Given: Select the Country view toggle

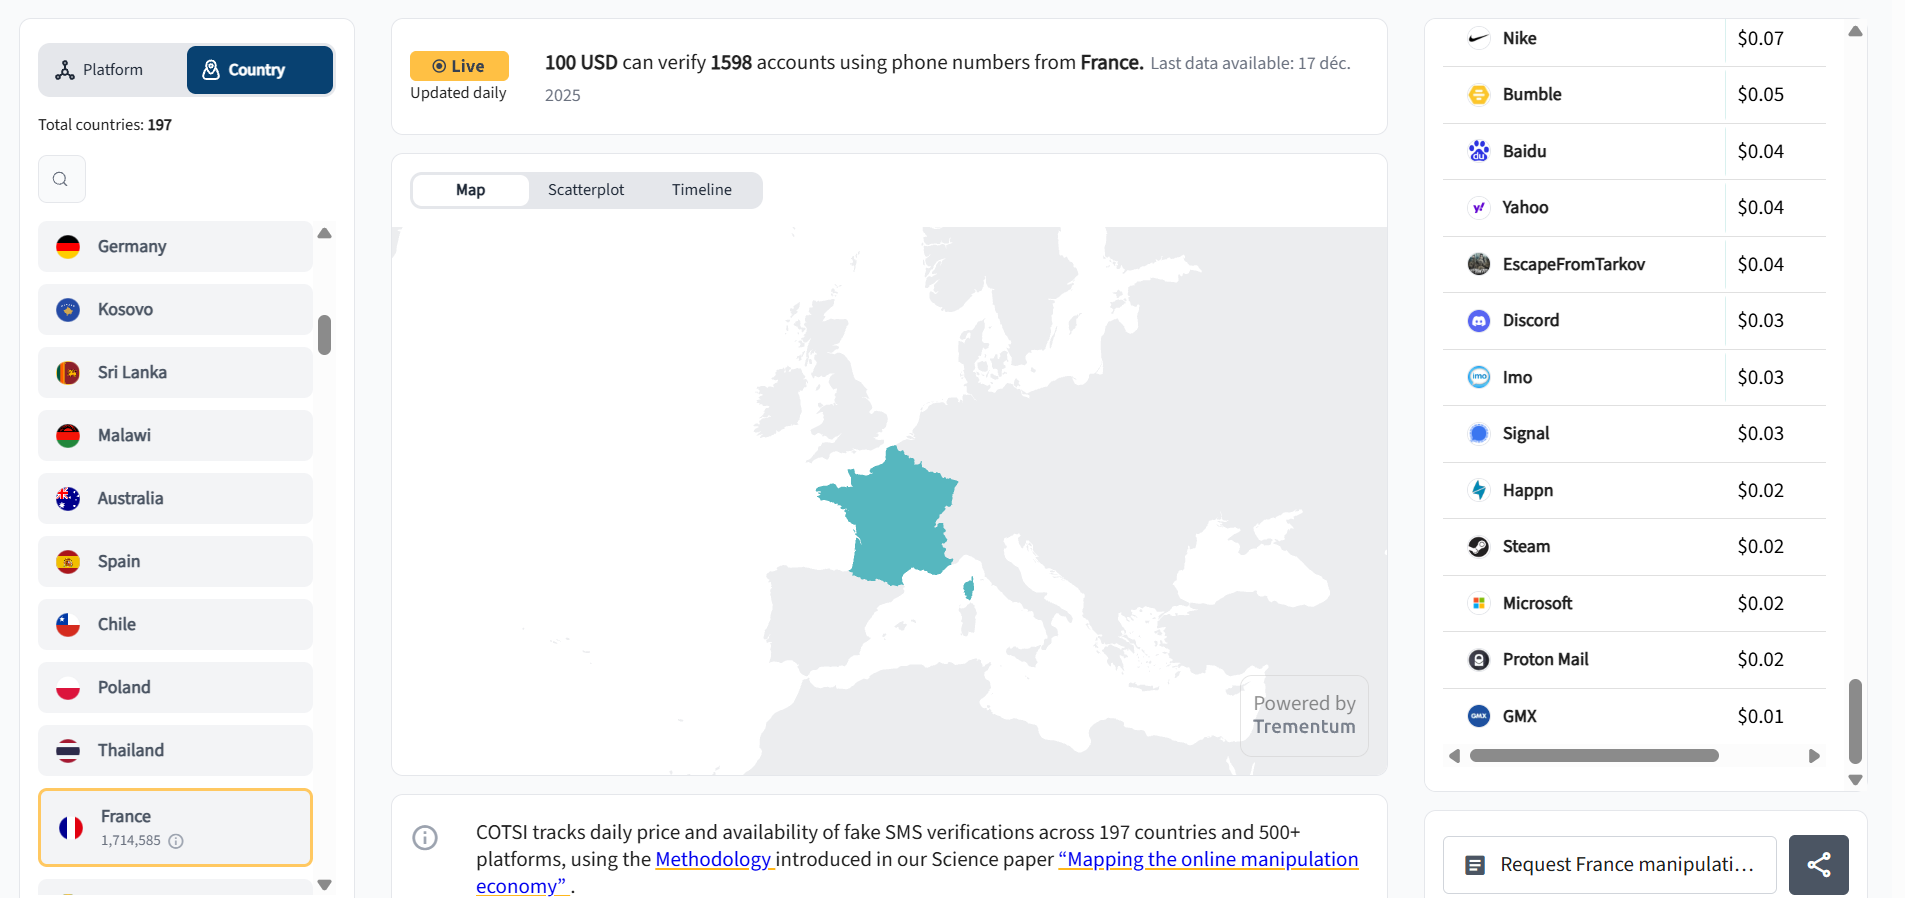Looking at the screenshot, I should (x=259, y=70).
